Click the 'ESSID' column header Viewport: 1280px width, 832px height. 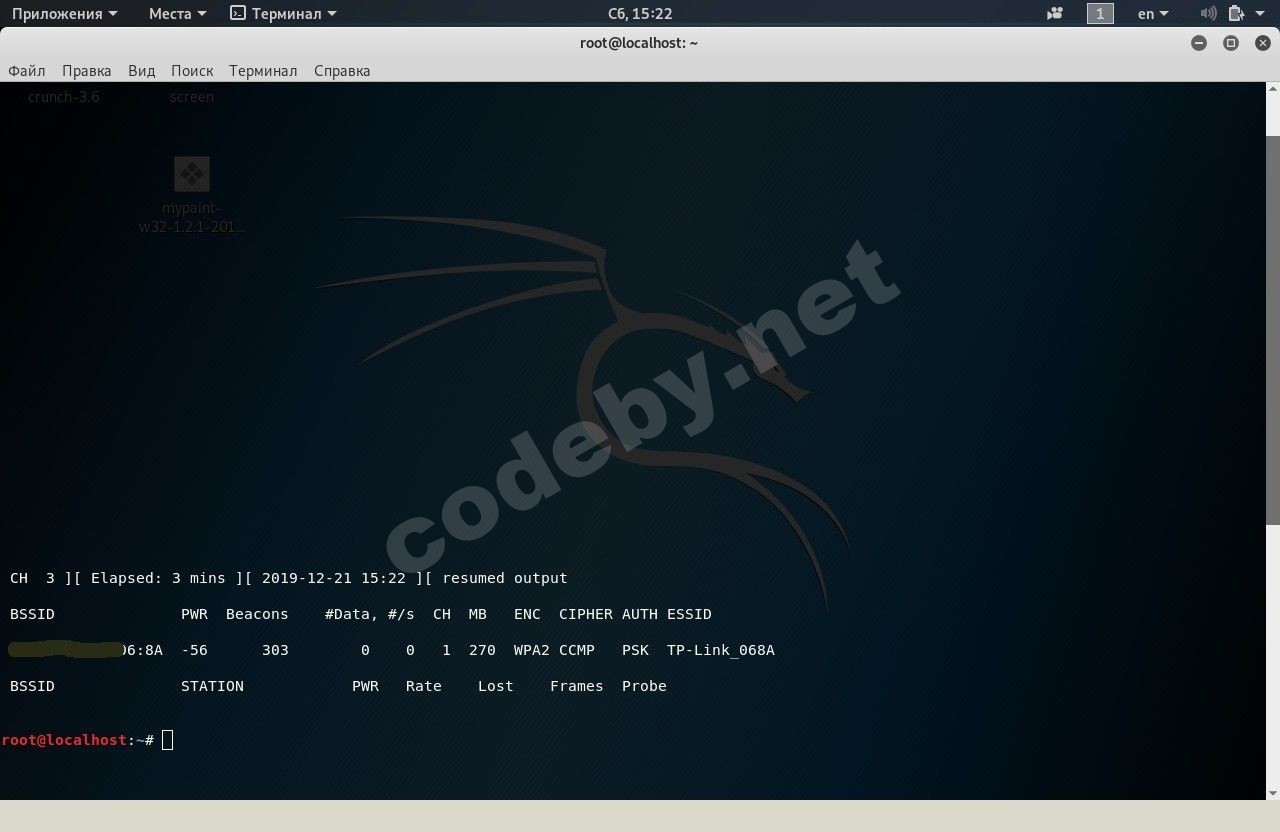coord(689,614)
